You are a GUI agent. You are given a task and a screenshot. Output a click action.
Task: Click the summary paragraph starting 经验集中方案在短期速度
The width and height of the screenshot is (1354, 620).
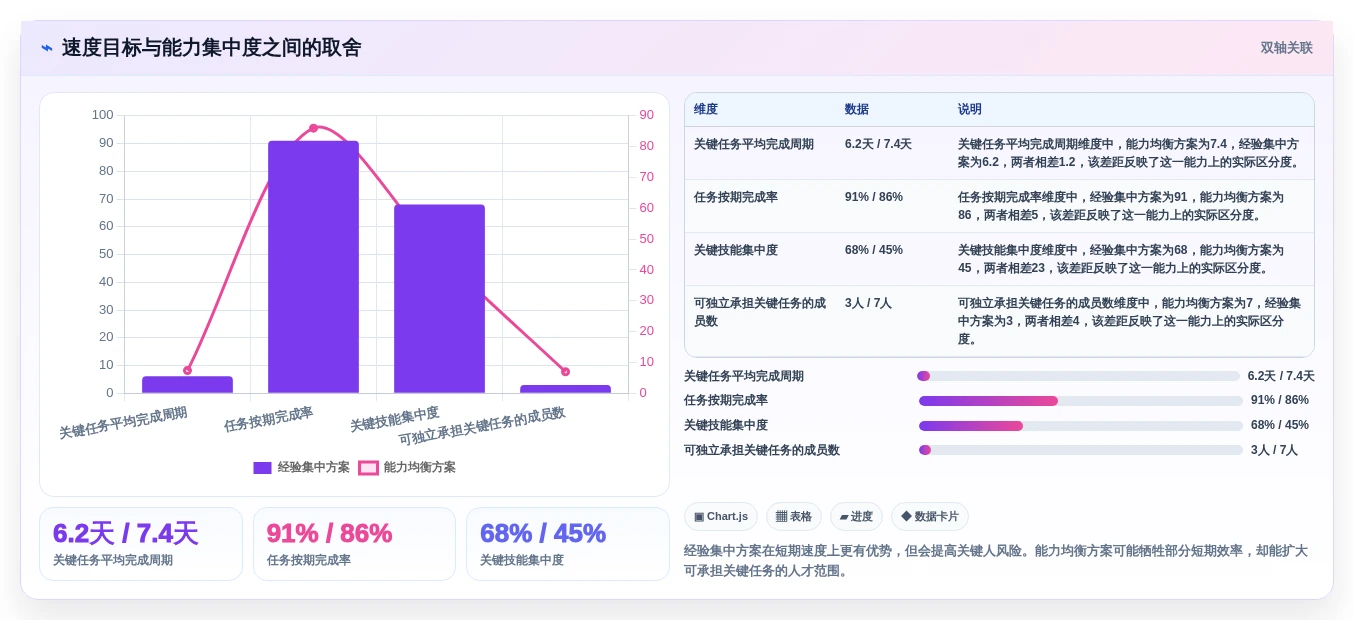click(x=996, y=561)
